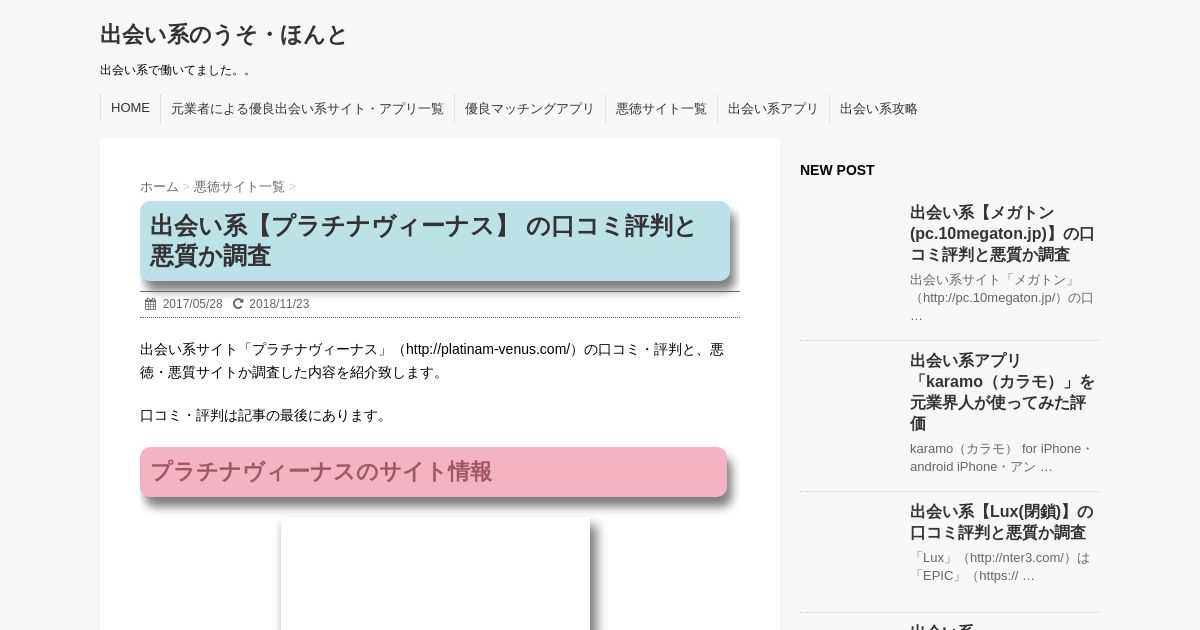Select the 優良マッチングアプリ menu item
This screenshot has height=630, width=1200.
point(529,109)
